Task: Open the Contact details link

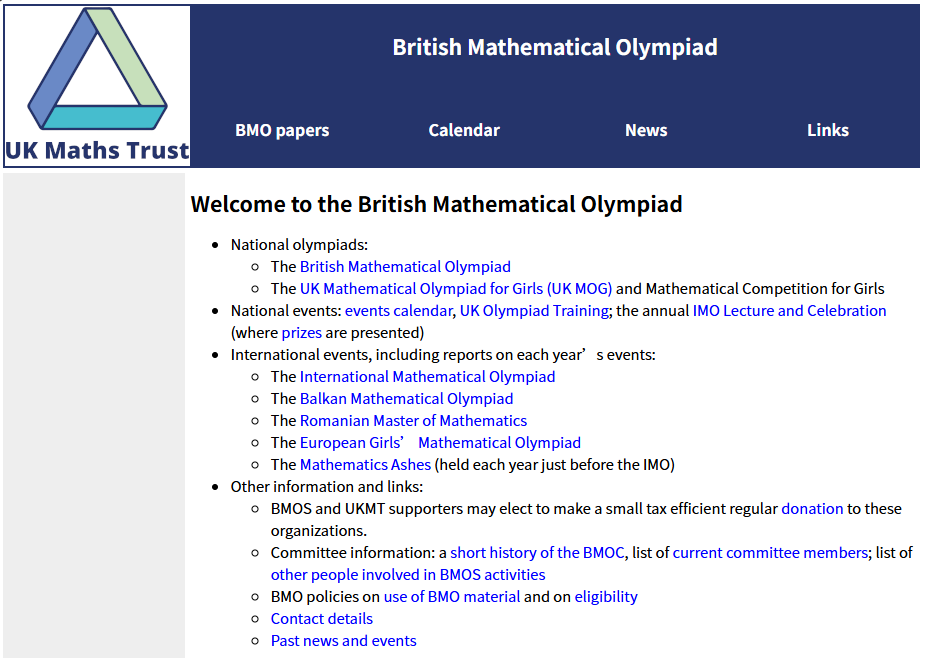Action: pyautogui.click(x=322, y=619)
